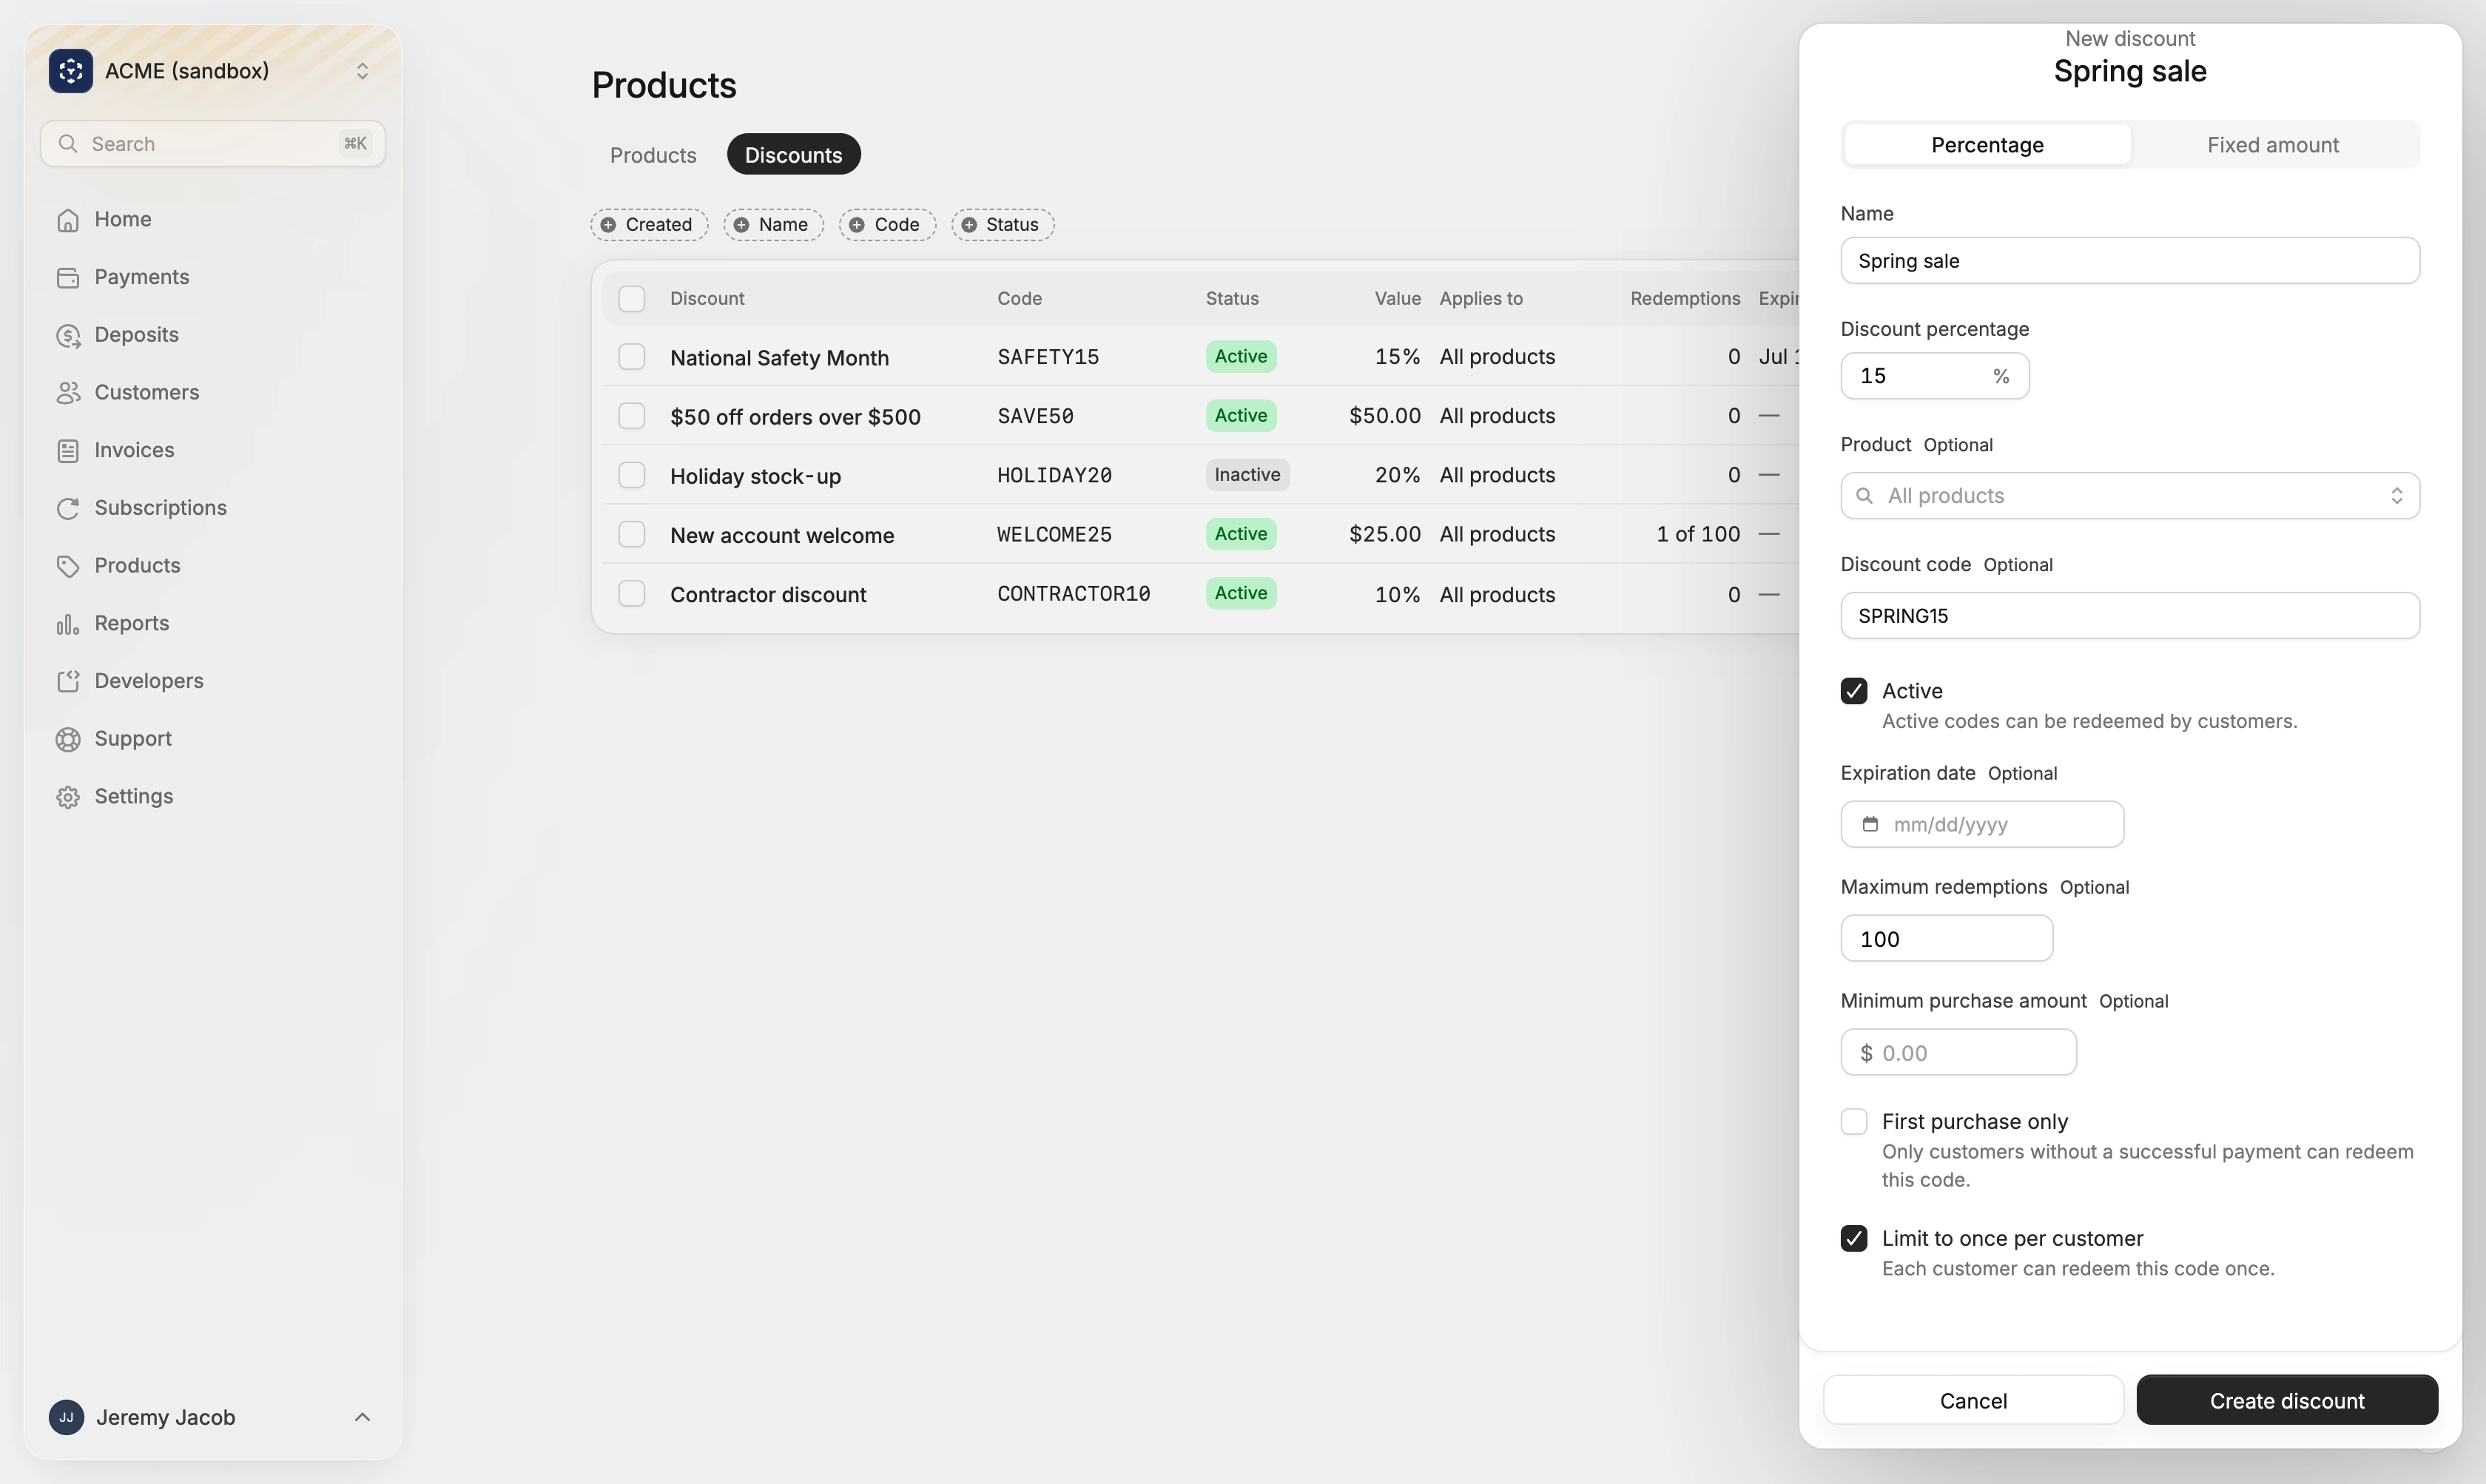Enable First purchase only checkbox

pos(1854,1122)
